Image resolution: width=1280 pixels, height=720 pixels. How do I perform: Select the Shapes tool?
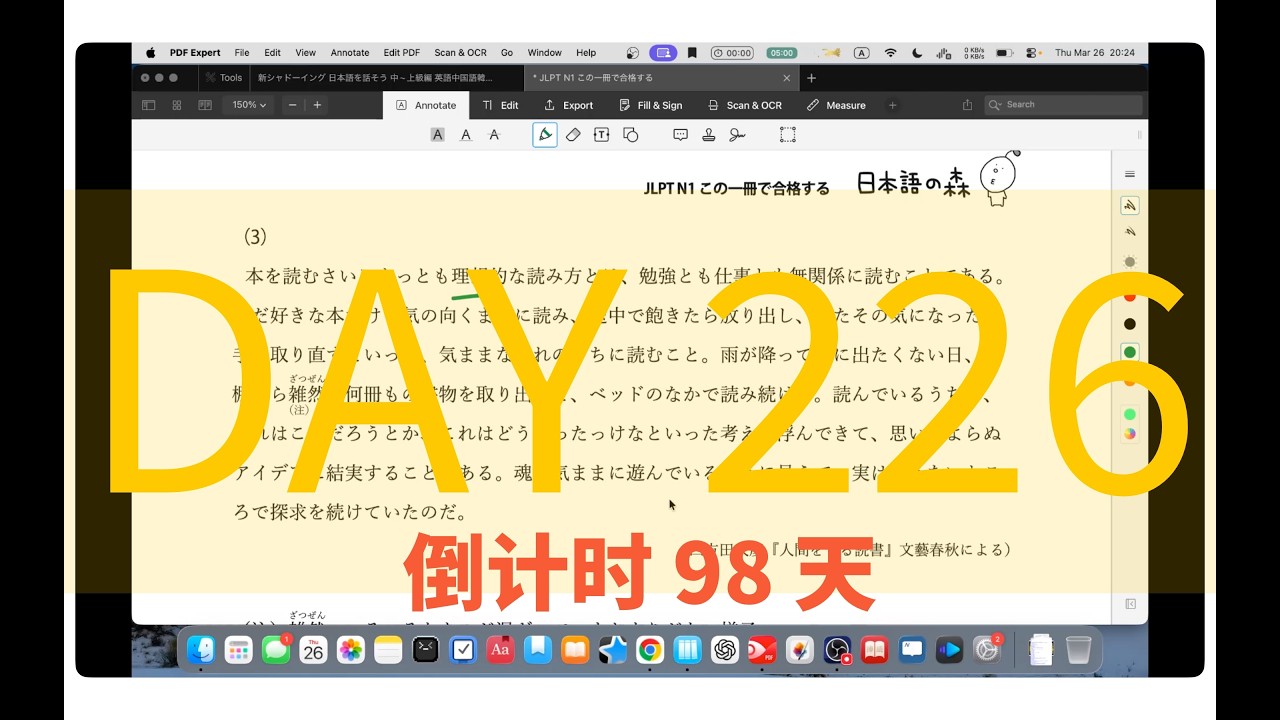[630, 134]
